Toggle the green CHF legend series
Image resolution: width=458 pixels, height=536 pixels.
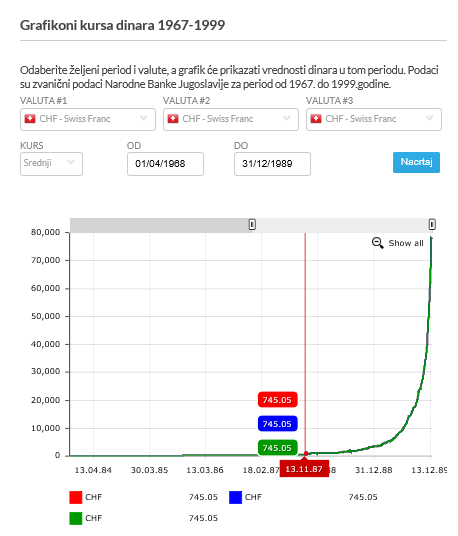pos(76,518)
